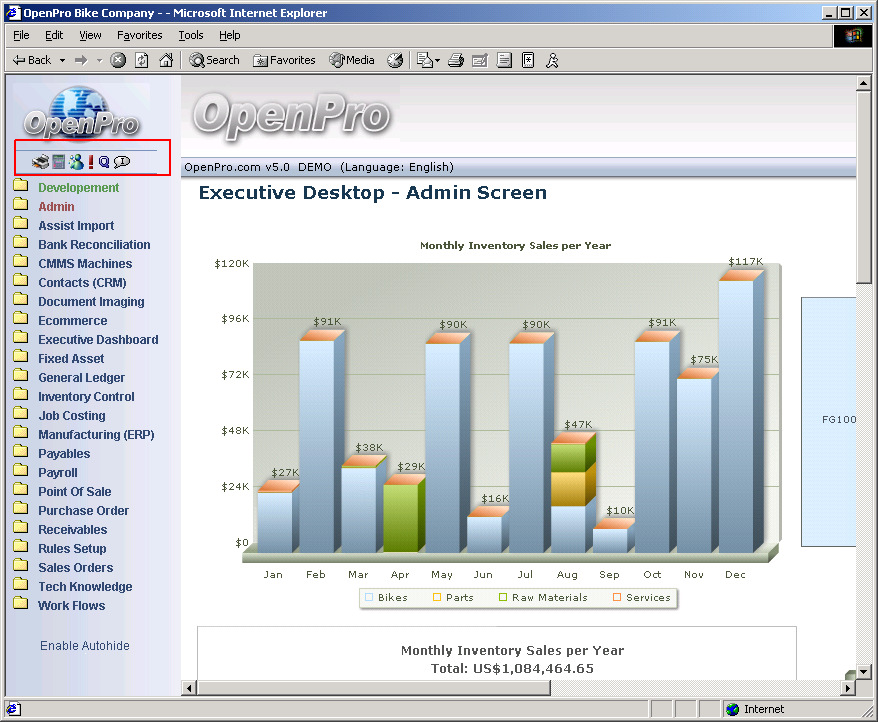
Task: Open the calculator icon in sidebar
Action: [59, 162]
